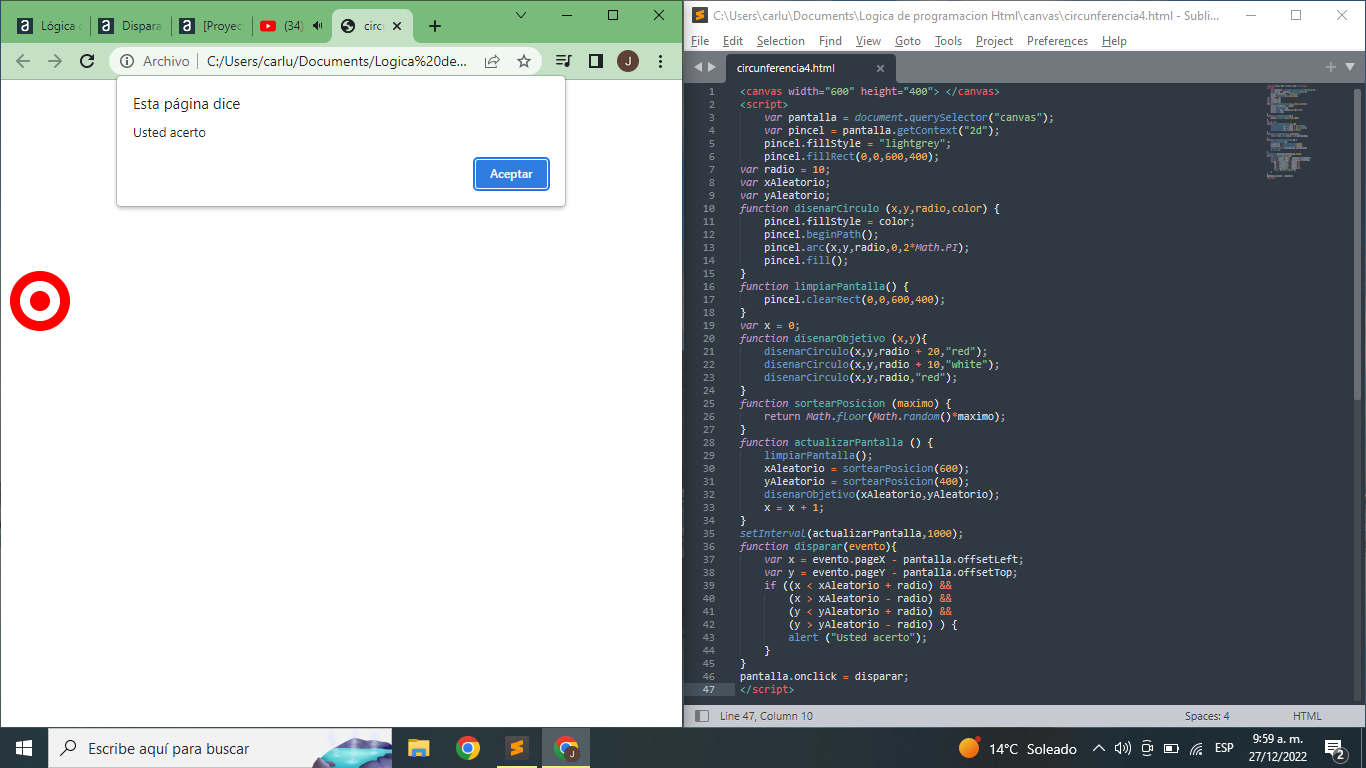Image resolution: width=1366 pixels, height=768 pixels.
Task: Open the Chrome tab search chevron
Action: pyautogui.click(x=521, y=15)
